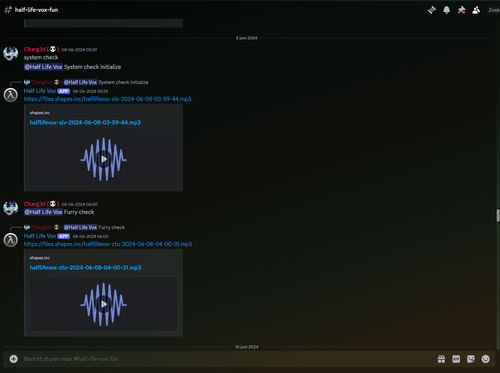Click timestamp 08-06-2024 05:59 next to Charg3d
This screenshot has width=500, height=373.
79,50
